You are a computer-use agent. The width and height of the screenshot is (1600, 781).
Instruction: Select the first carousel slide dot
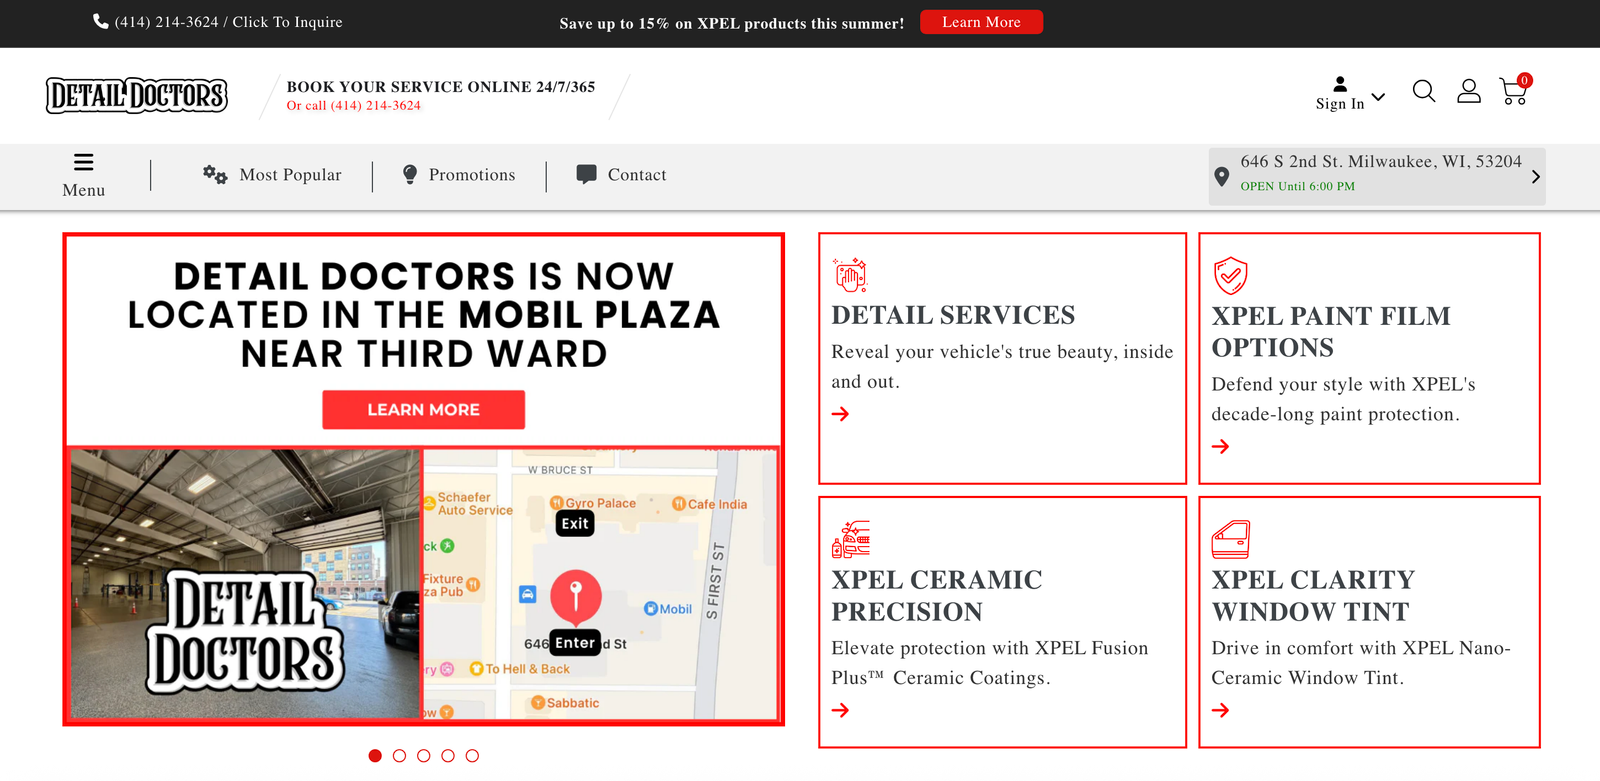tap(375, 756)
